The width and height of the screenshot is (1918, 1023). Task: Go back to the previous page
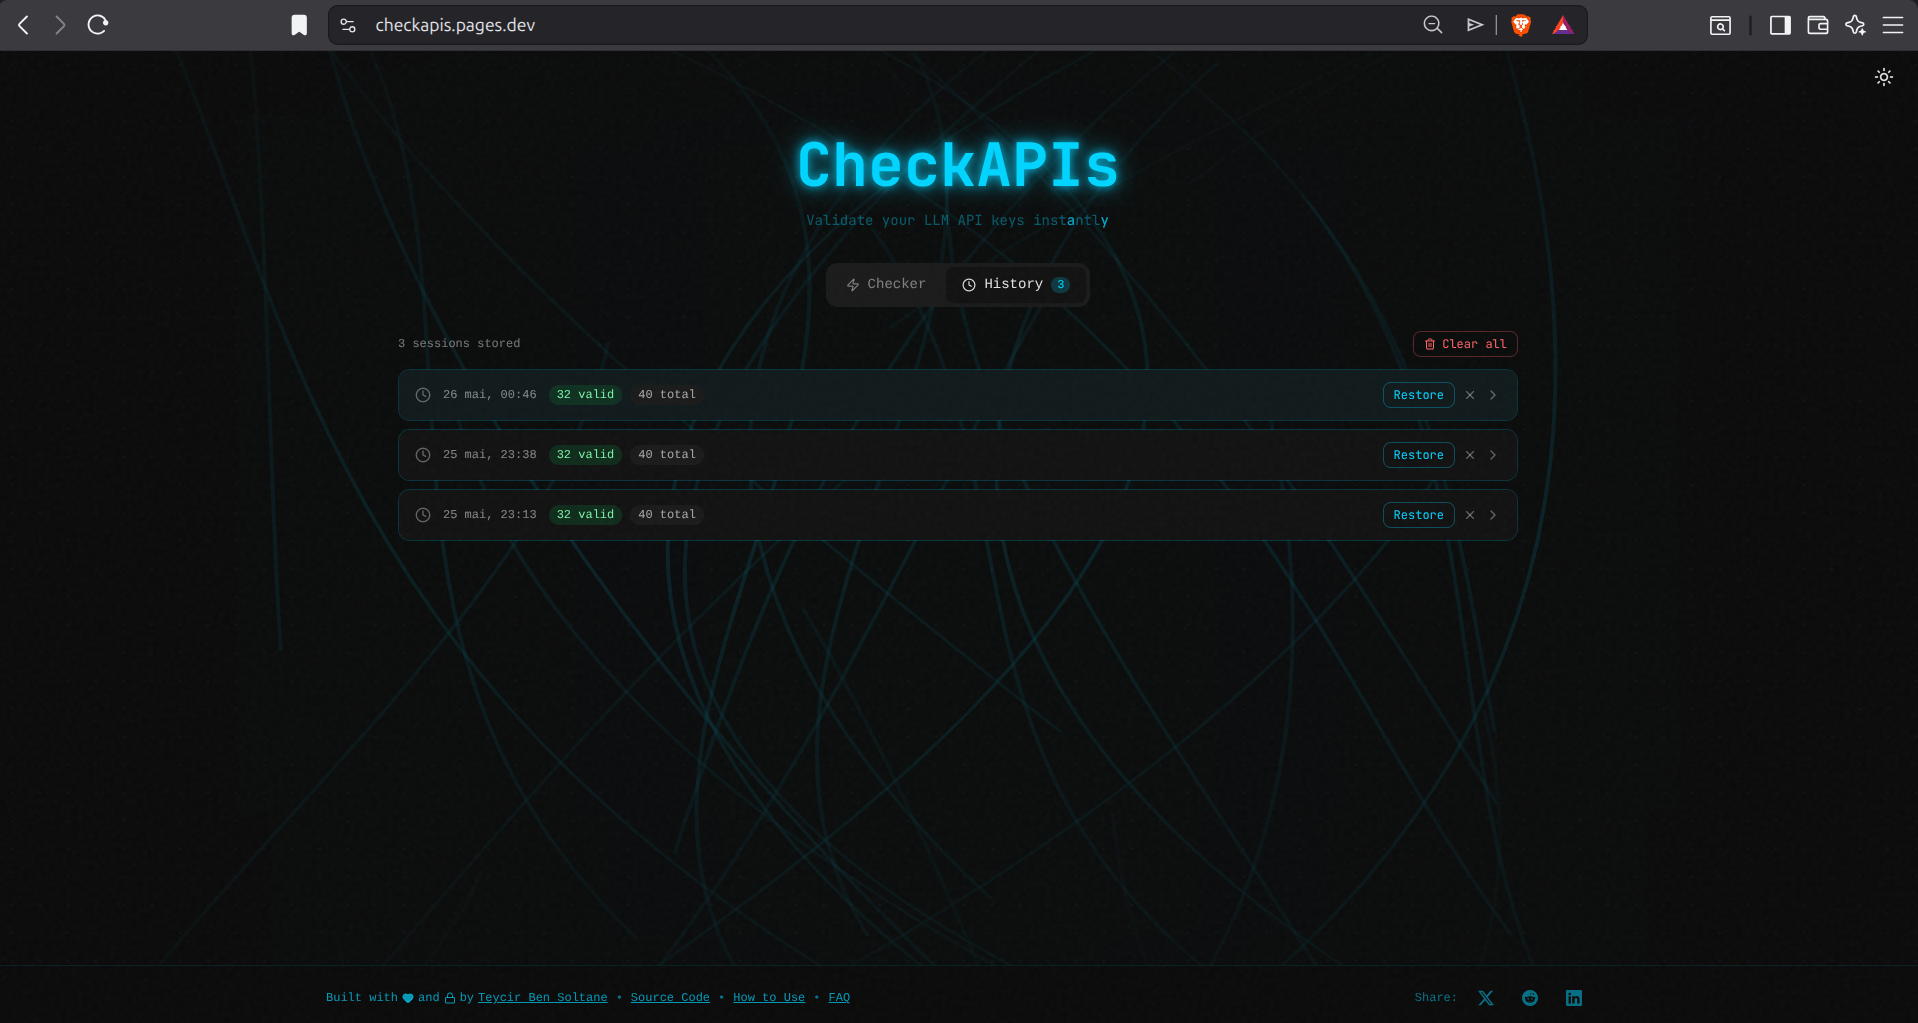(x=24, y=25)
